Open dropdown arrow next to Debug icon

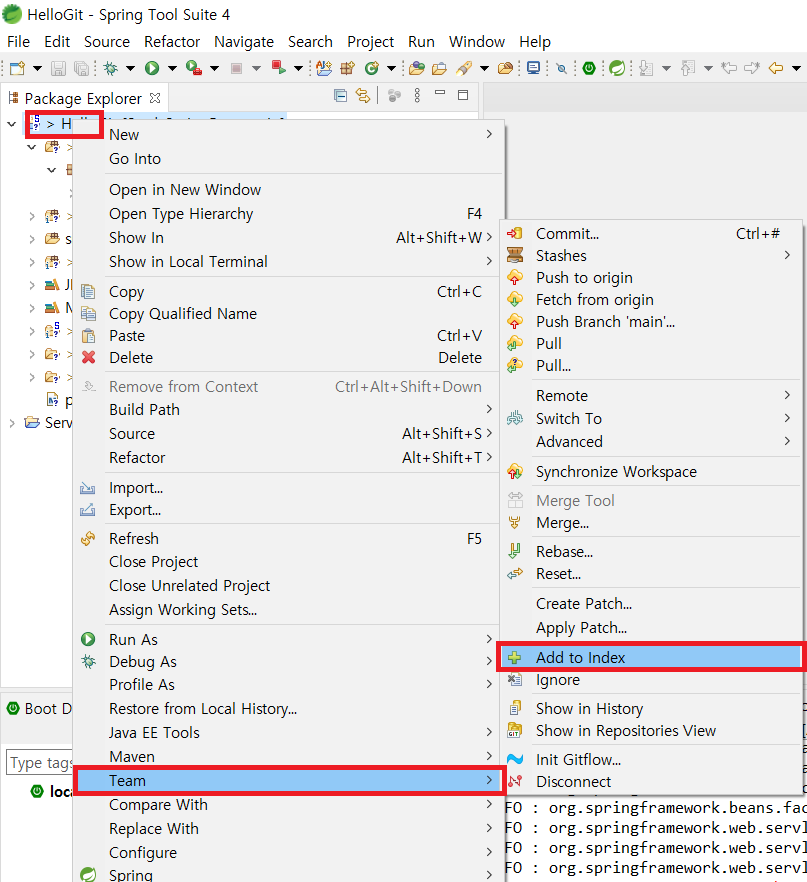pyautogui.click(x=130, y=69)
